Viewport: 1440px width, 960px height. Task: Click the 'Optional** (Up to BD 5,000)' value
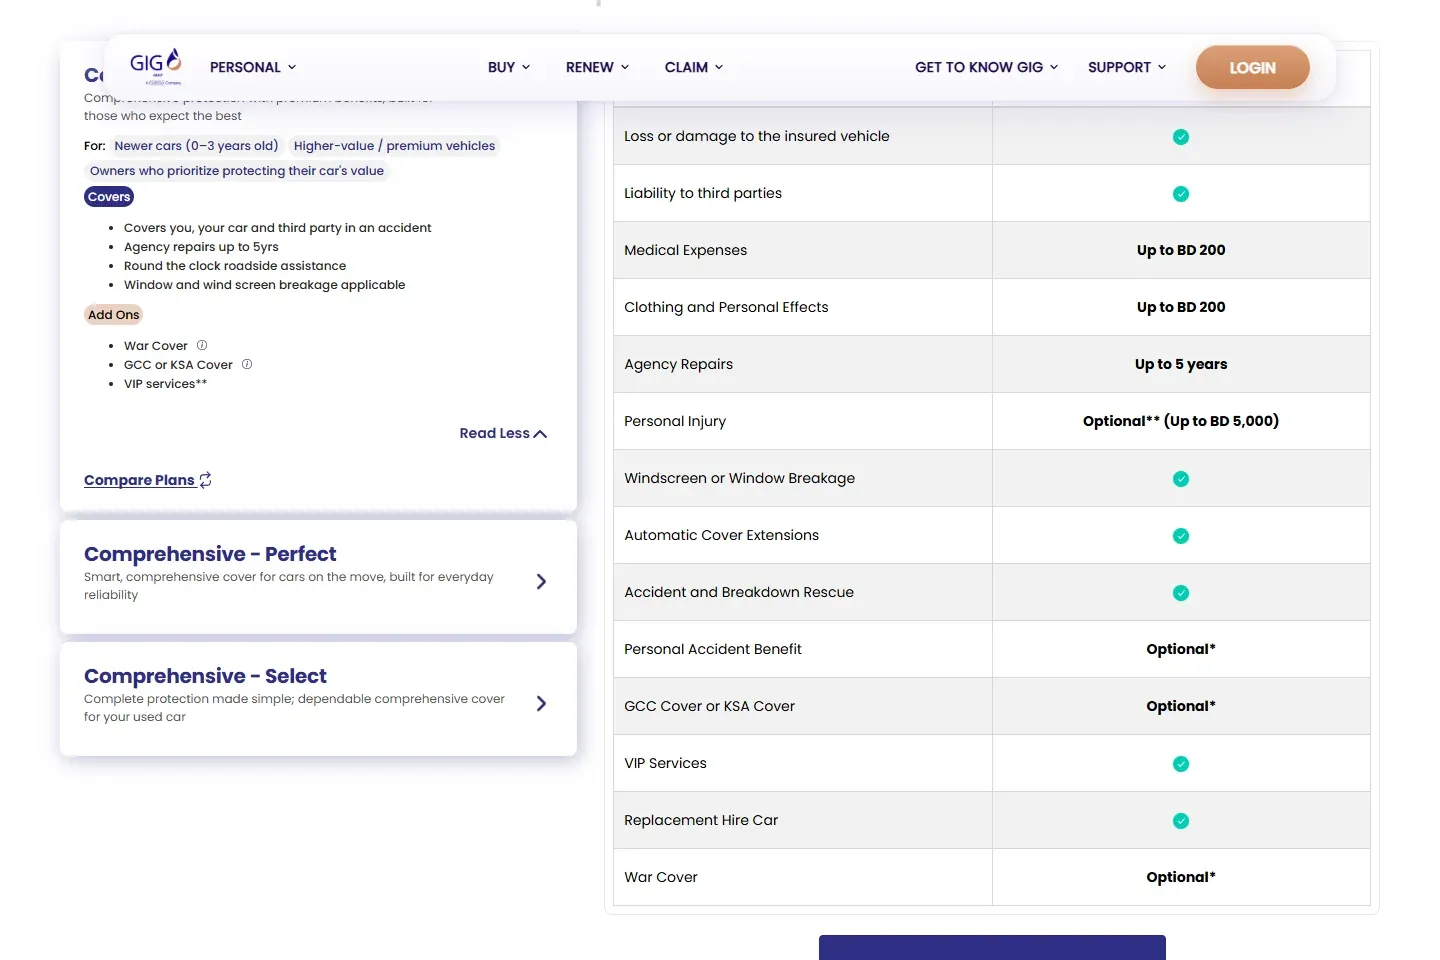click(x=1181, y=421)
